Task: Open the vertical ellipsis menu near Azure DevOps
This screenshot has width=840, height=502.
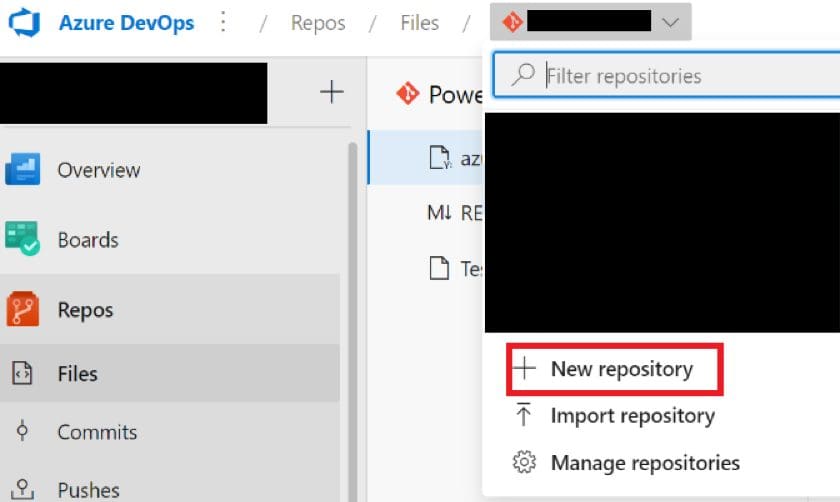Action: [x=223, y=22]
